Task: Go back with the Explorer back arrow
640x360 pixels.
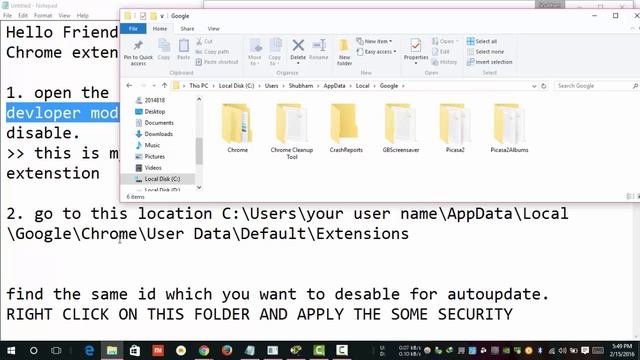Action: click(129, 86)
